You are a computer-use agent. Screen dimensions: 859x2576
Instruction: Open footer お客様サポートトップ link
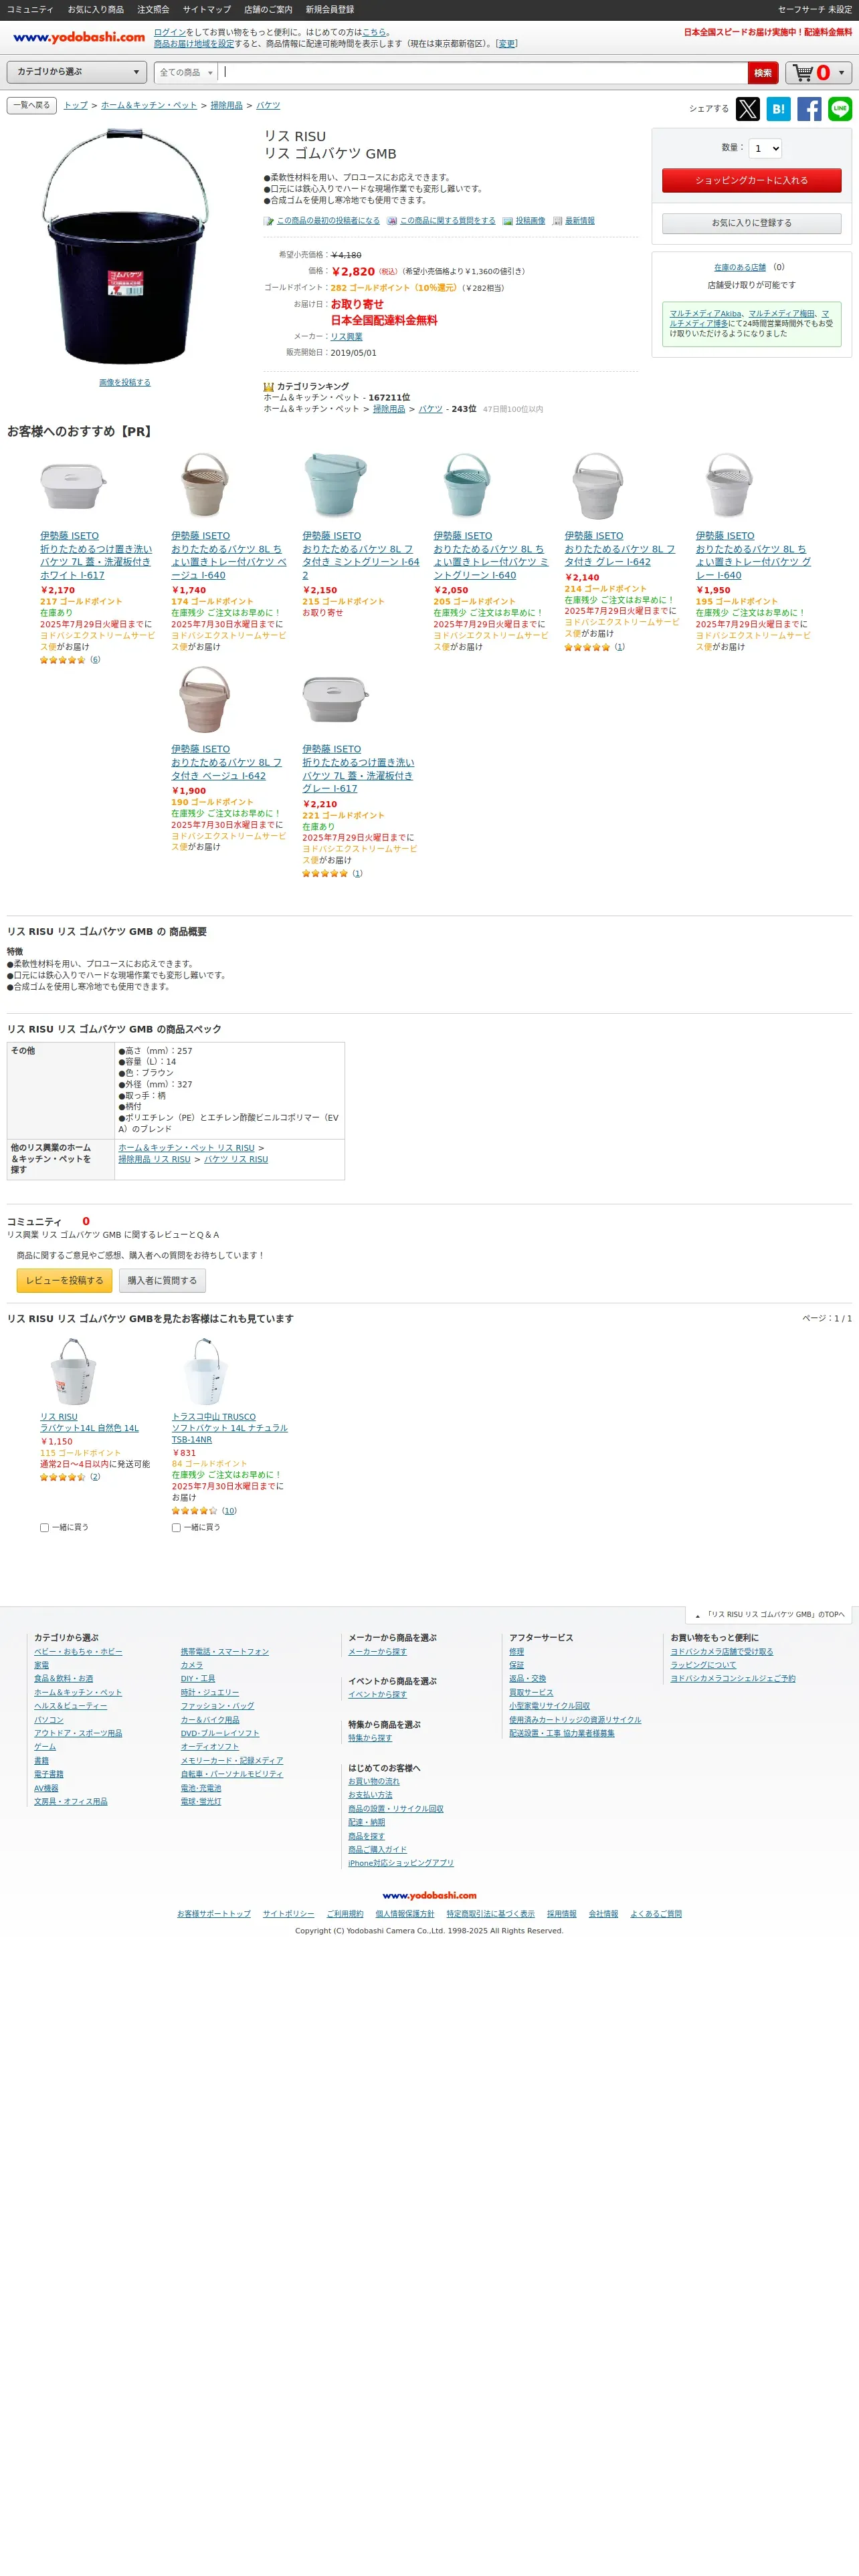pyautogui.click(x=214, y=1914)
